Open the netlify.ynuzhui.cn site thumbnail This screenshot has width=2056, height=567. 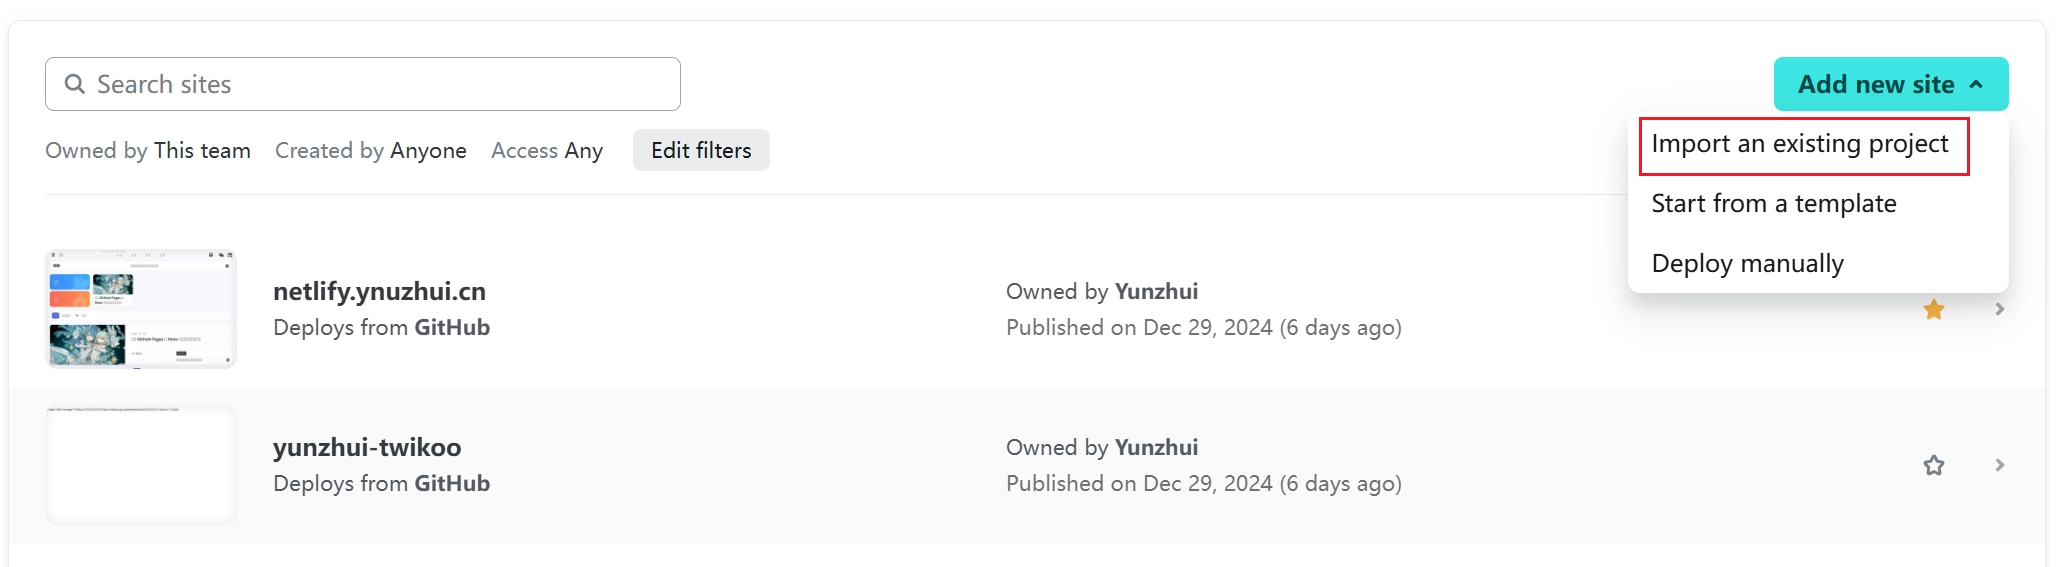click(x=141, y=309)
